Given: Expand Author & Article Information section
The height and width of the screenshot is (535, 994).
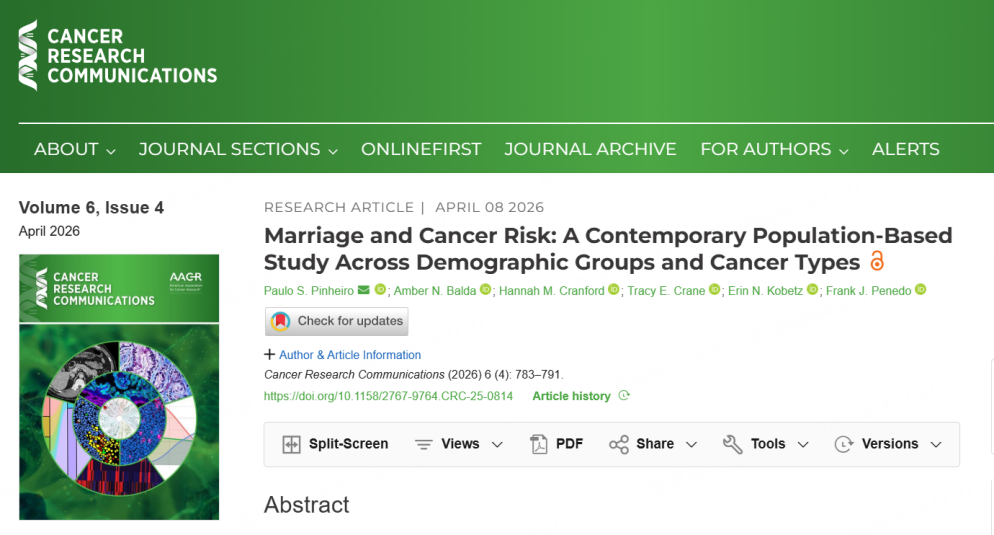Looking at the screenshot, I should 342,355.
